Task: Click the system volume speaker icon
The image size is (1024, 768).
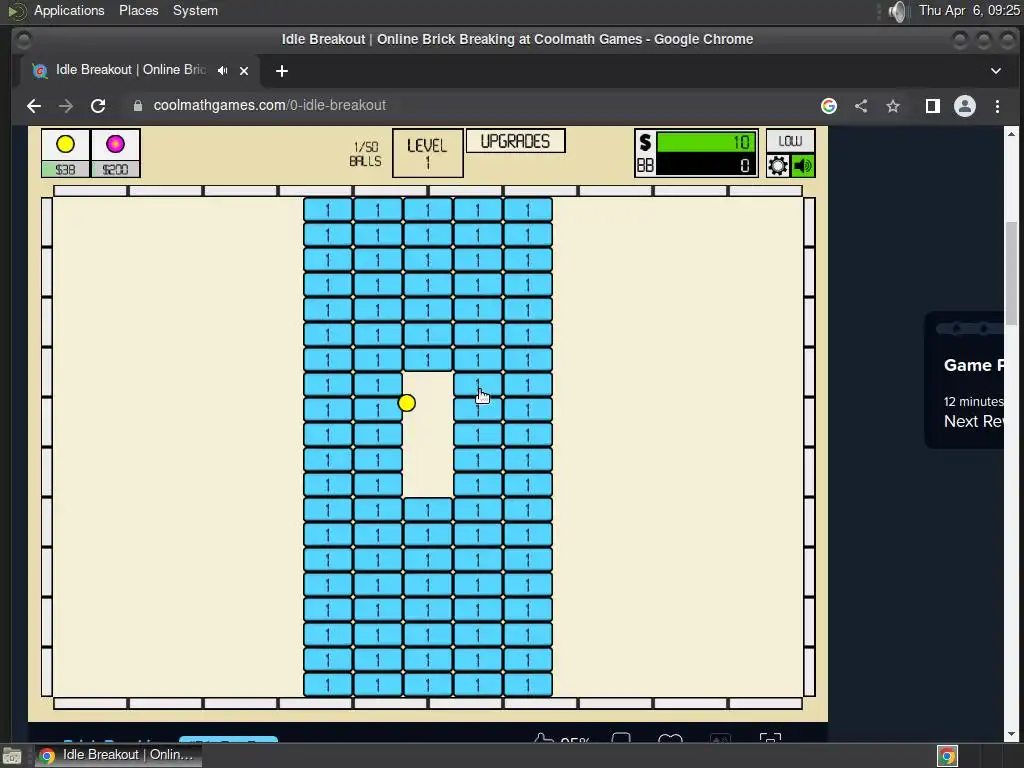Action: 898,11
